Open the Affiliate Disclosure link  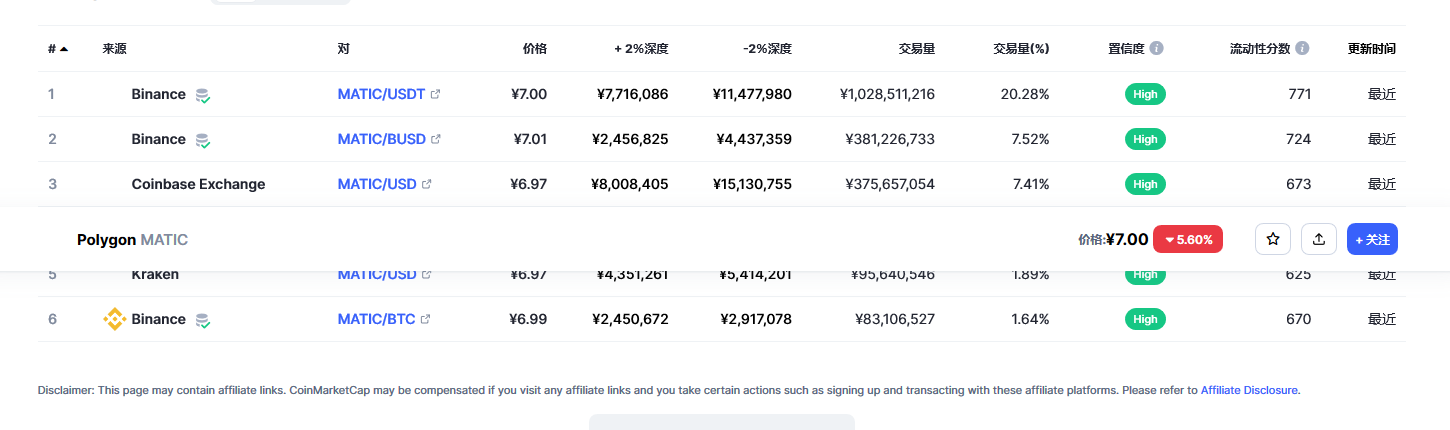tap(1249, 390)
